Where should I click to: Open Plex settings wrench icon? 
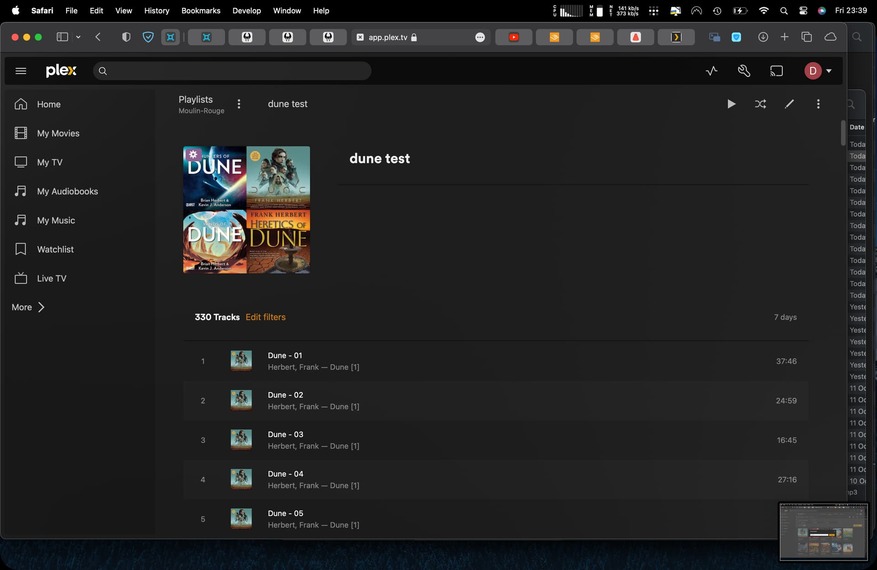click(744, 71)
